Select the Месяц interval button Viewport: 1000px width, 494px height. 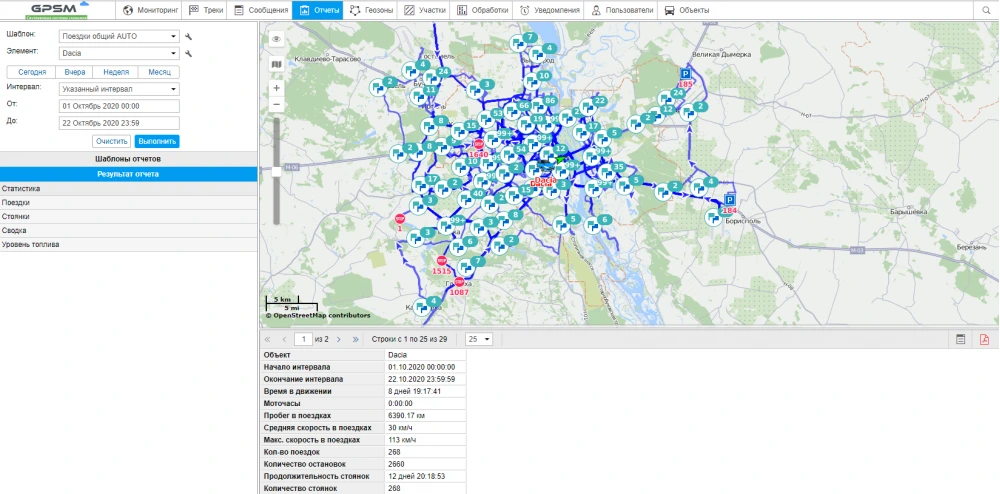point(159,72)
